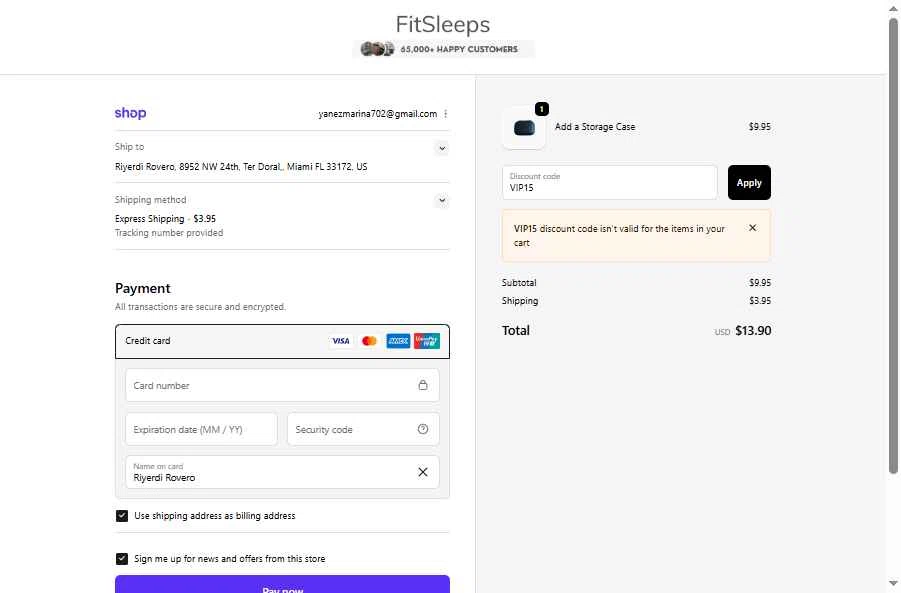
Task: Click the scrollbar up arrow
Action: pyautogui.click(x=894, y=8)
